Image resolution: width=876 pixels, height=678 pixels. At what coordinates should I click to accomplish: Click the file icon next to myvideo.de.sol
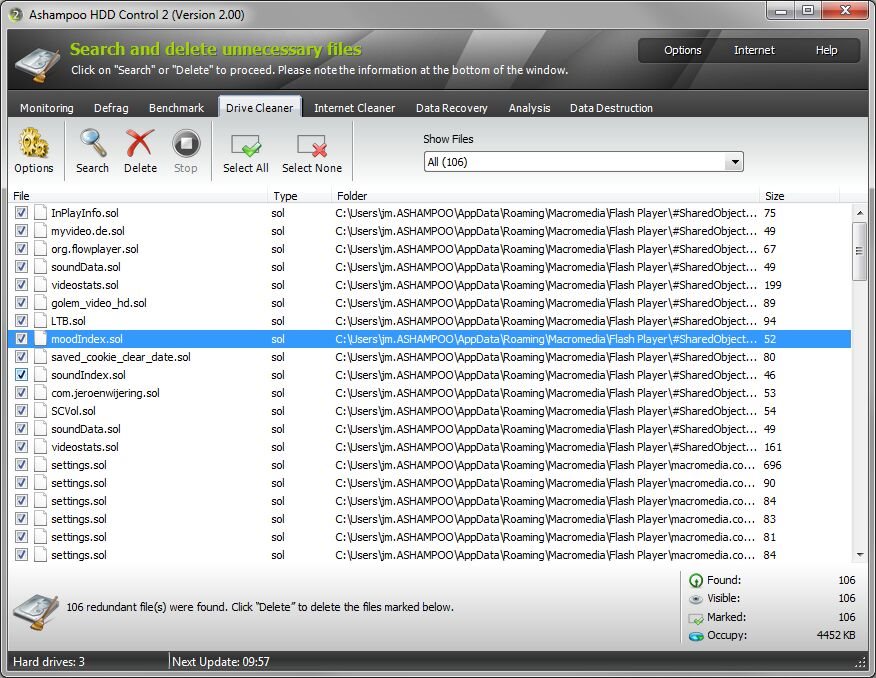click(x=40, y=231)
